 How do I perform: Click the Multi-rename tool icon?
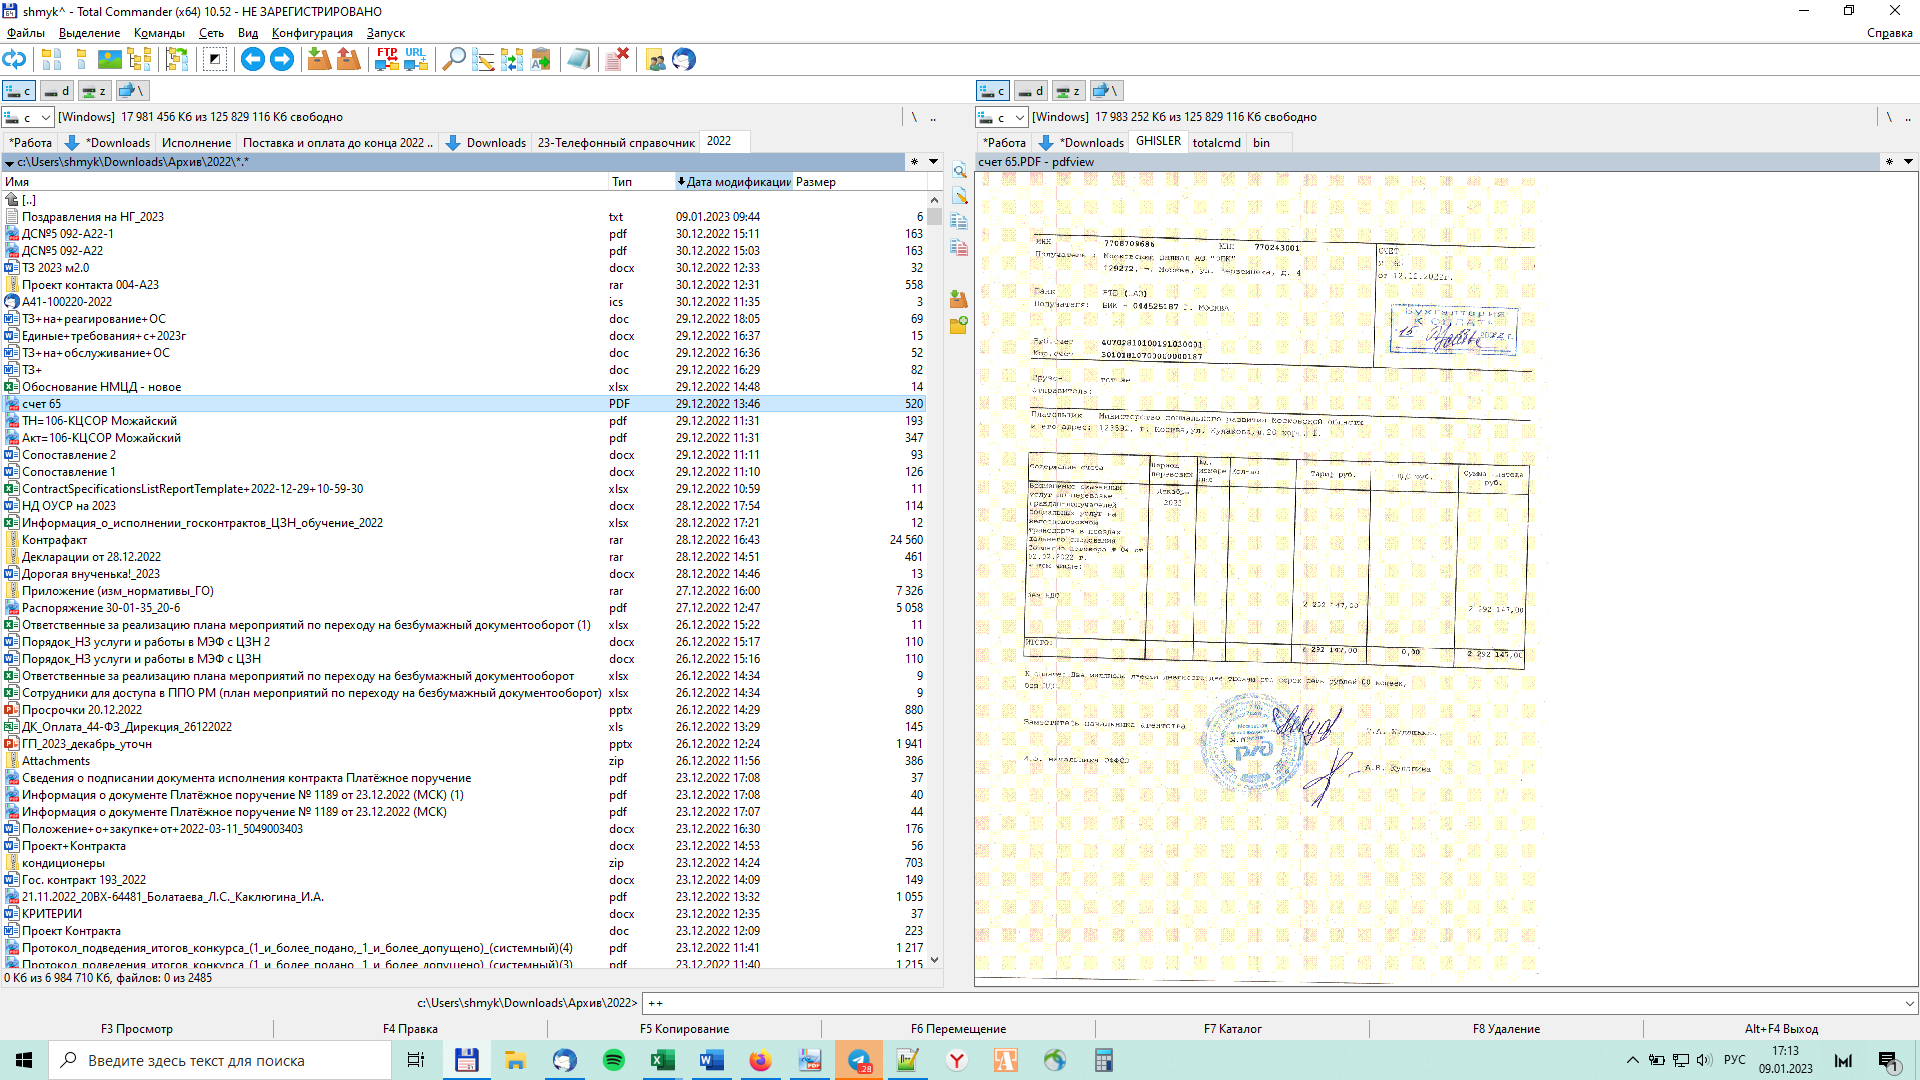click(483, 60)
